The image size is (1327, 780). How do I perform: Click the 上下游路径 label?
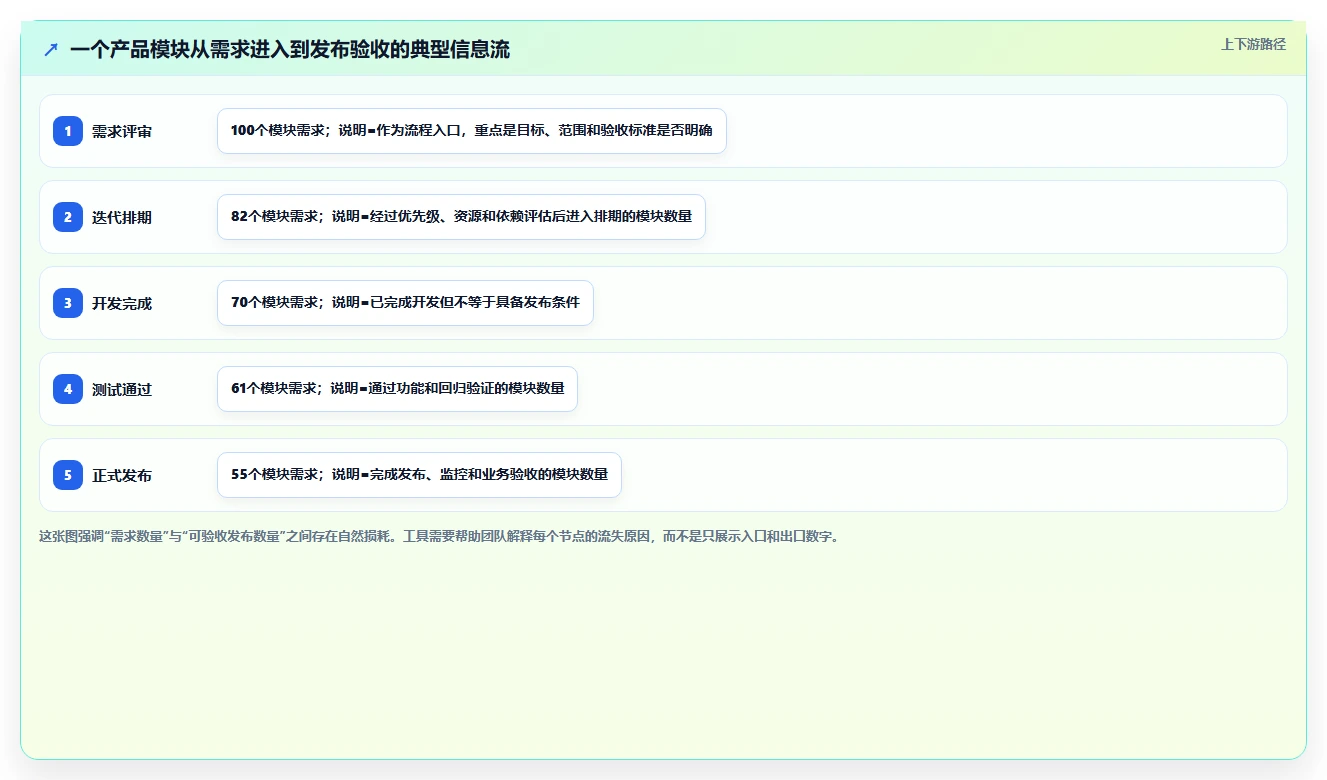(1253, 44)
